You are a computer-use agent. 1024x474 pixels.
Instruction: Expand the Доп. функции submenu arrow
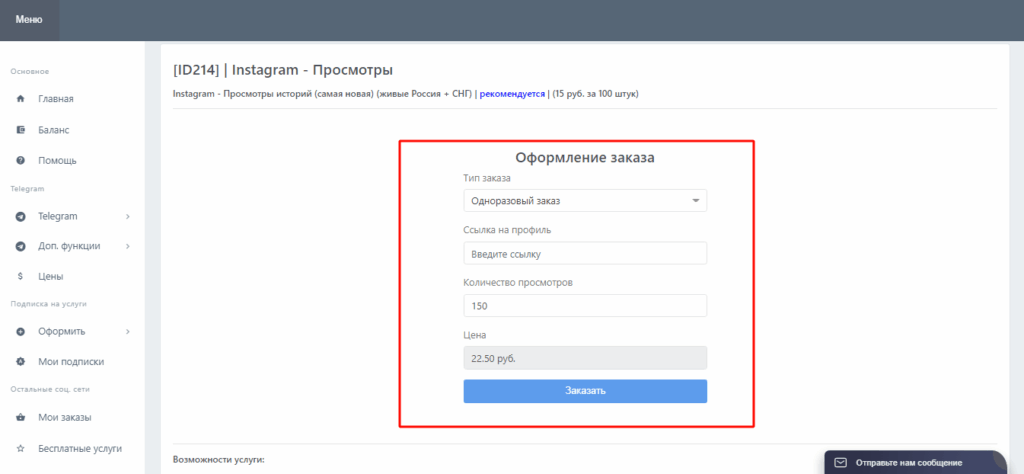click(128, 246)
